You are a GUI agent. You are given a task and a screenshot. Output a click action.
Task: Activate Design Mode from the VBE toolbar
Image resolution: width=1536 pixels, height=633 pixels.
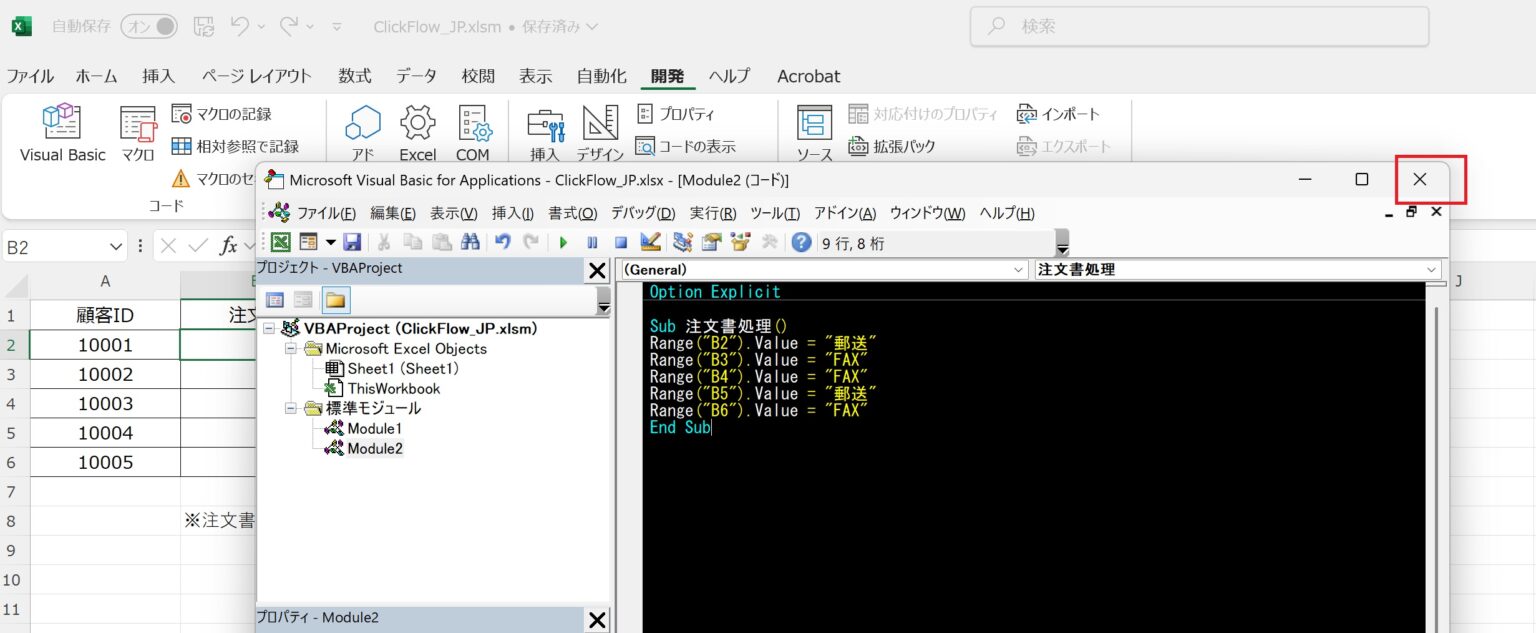652,242
